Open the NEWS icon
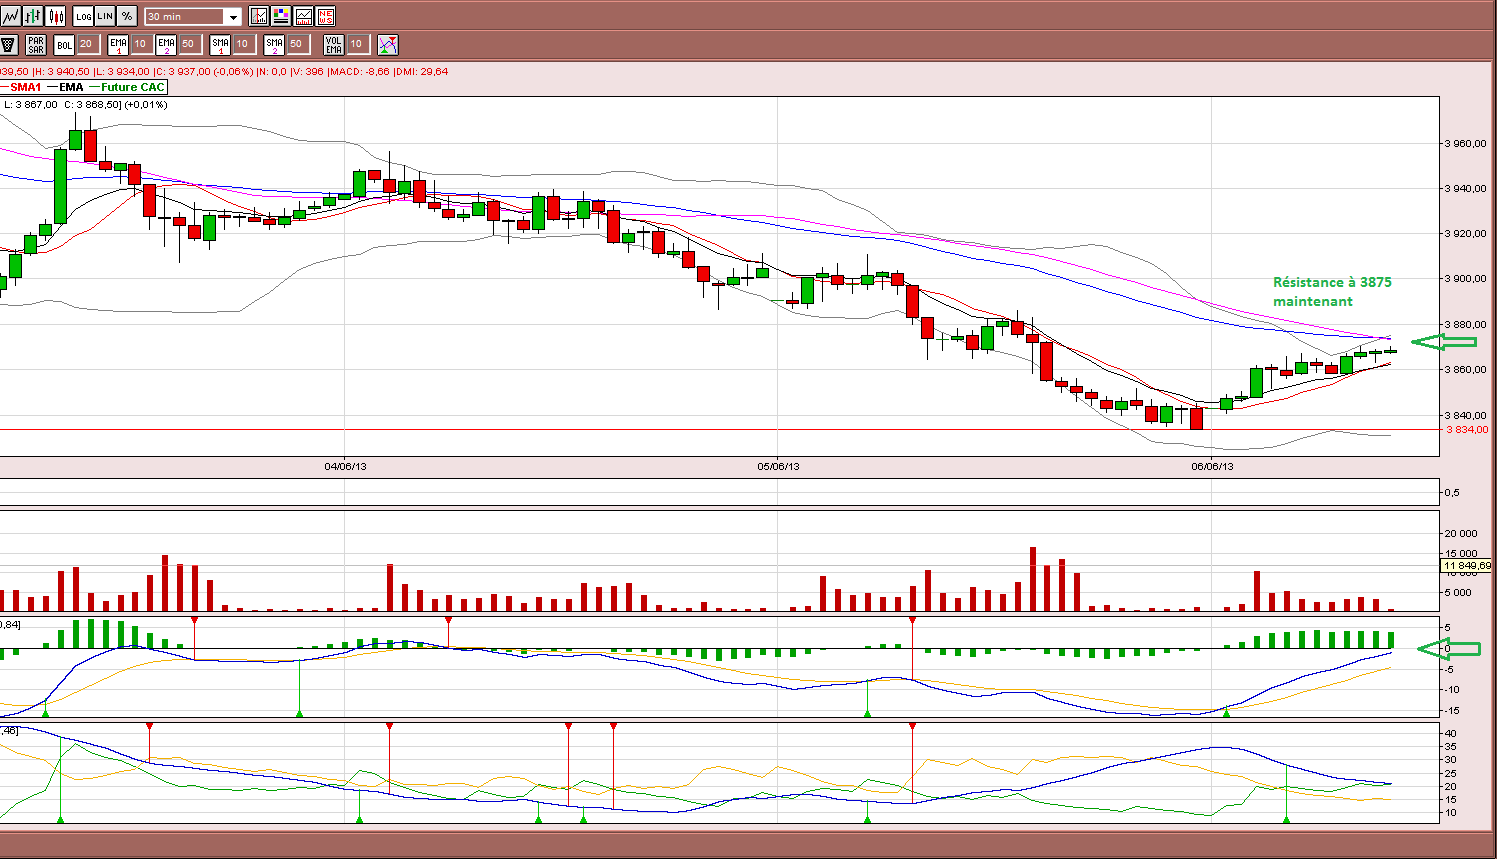This screenshot has height=859, width=1498. (x=325, y=16)
